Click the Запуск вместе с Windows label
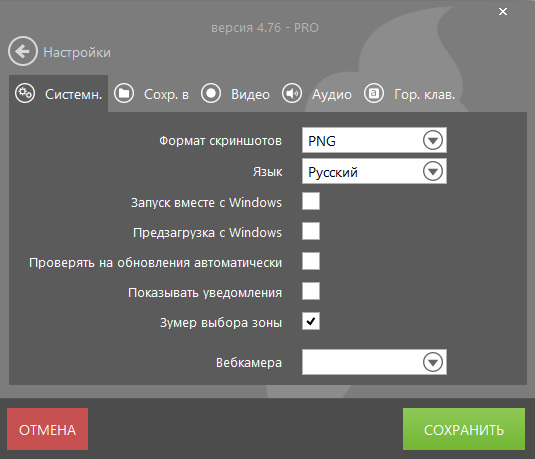535x459 pixels. 206,202
